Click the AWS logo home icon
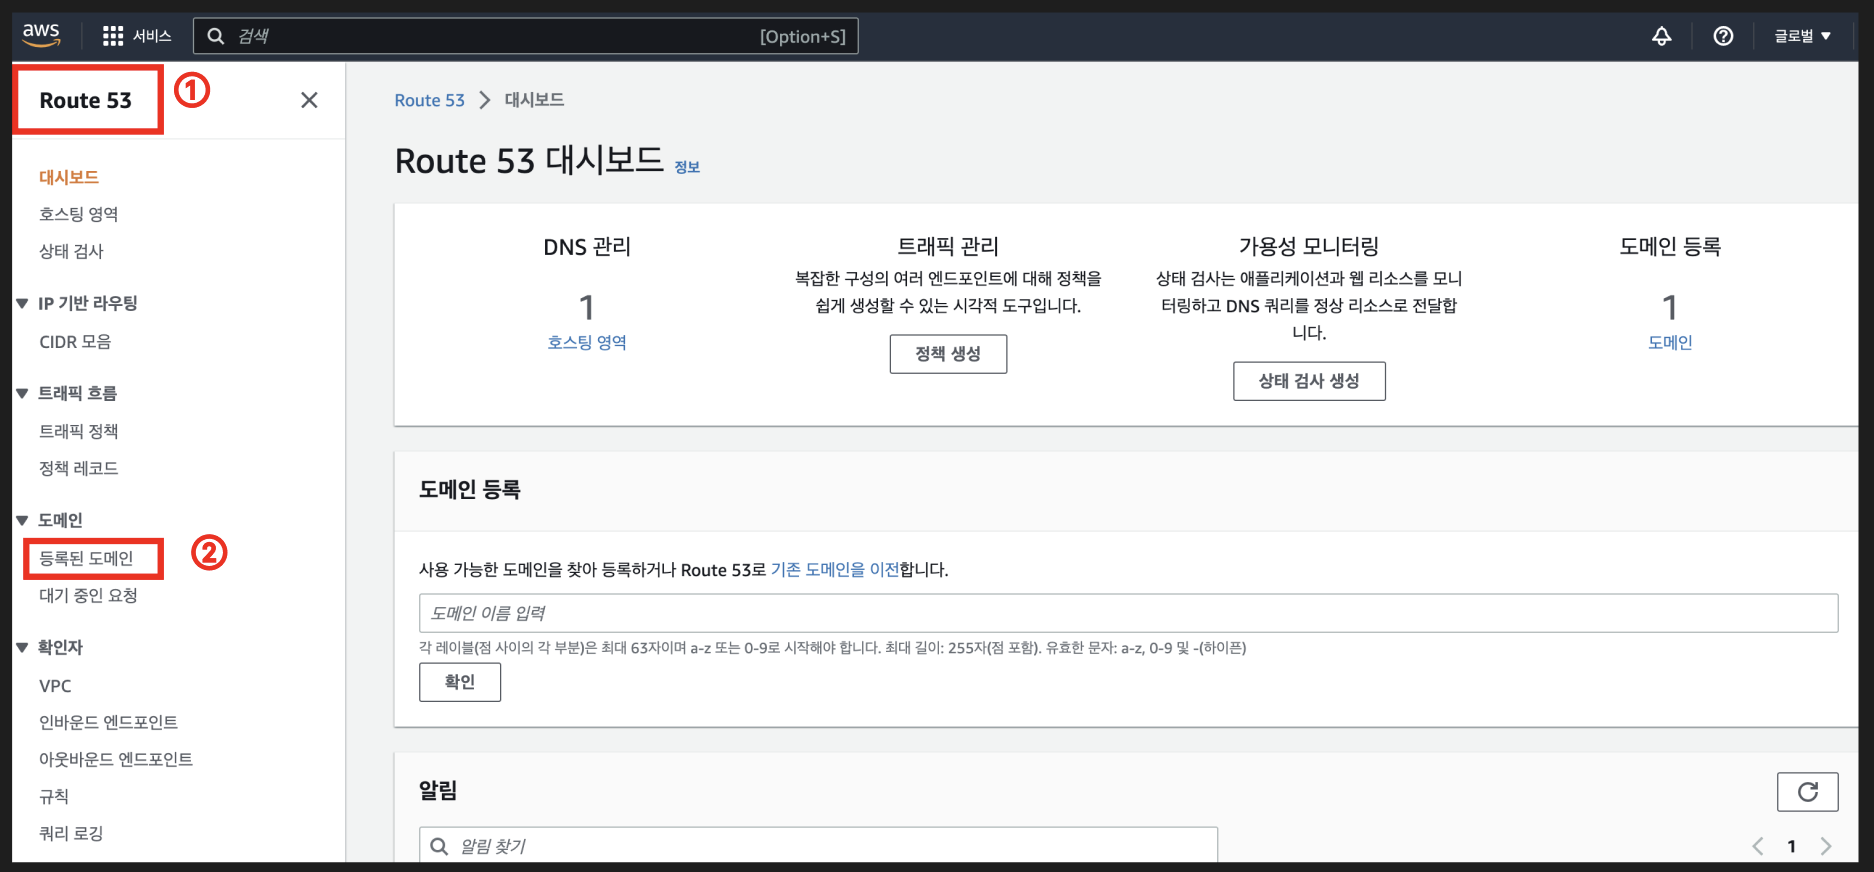 point(41,35)
